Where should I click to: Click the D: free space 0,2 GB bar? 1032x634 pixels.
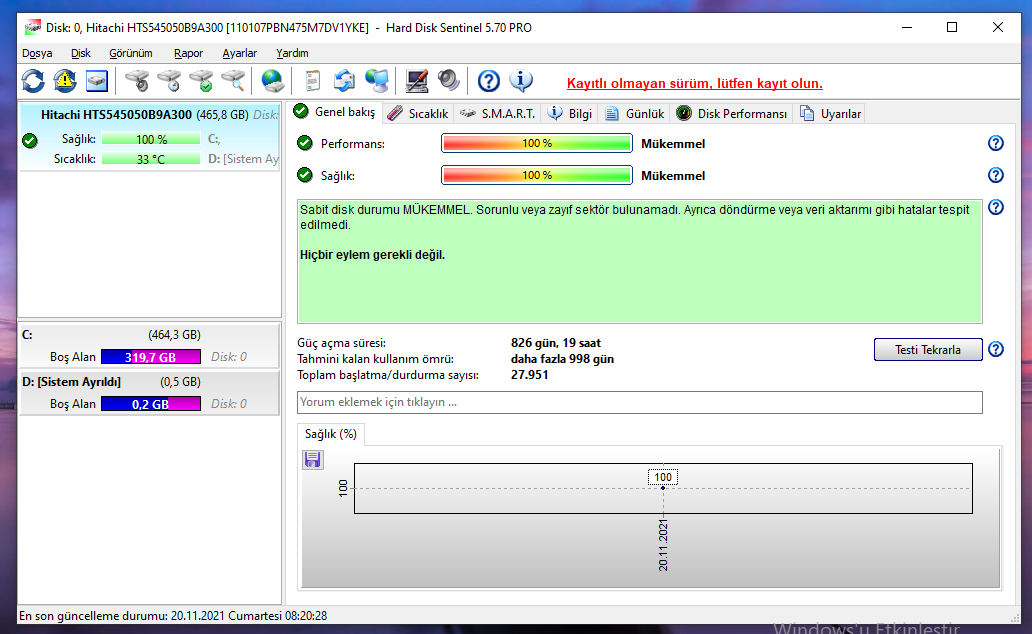(x=151, y=404)
